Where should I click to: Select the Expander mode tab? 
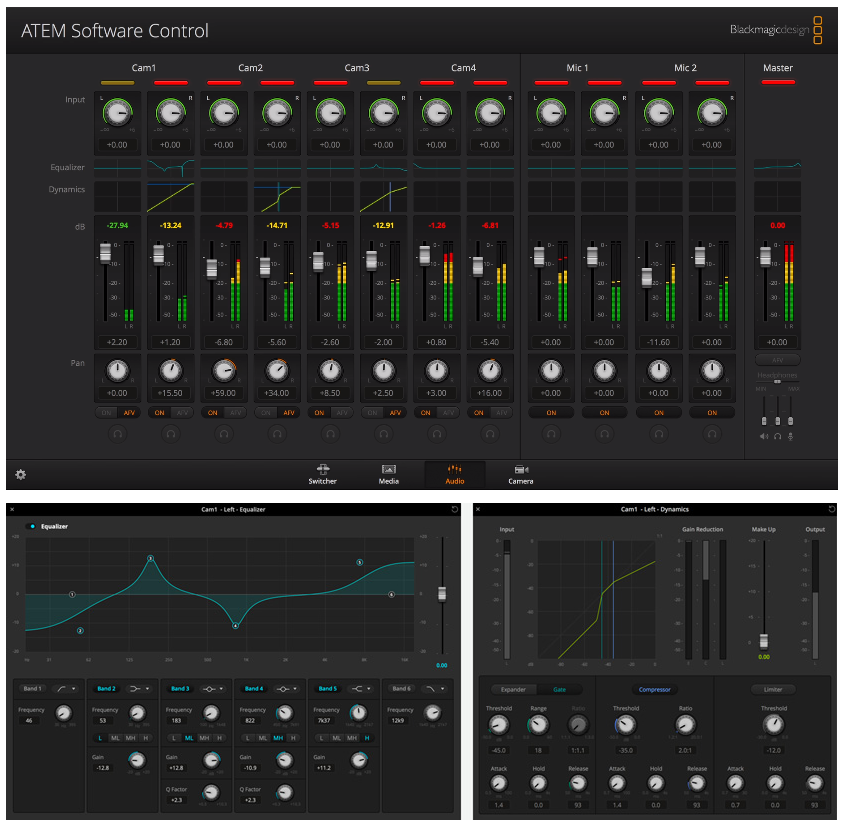[x=514, y=689]
